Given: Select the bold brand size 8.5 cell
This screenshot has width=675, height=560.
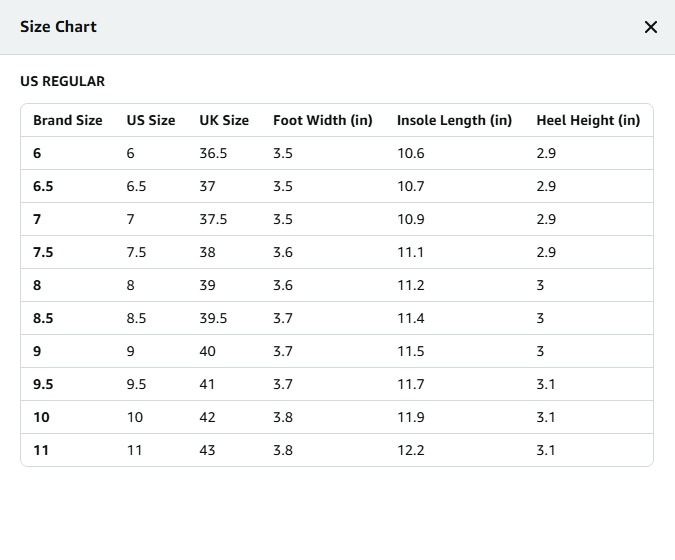Looking at the screenshot, I should click(x=43, y=318).
